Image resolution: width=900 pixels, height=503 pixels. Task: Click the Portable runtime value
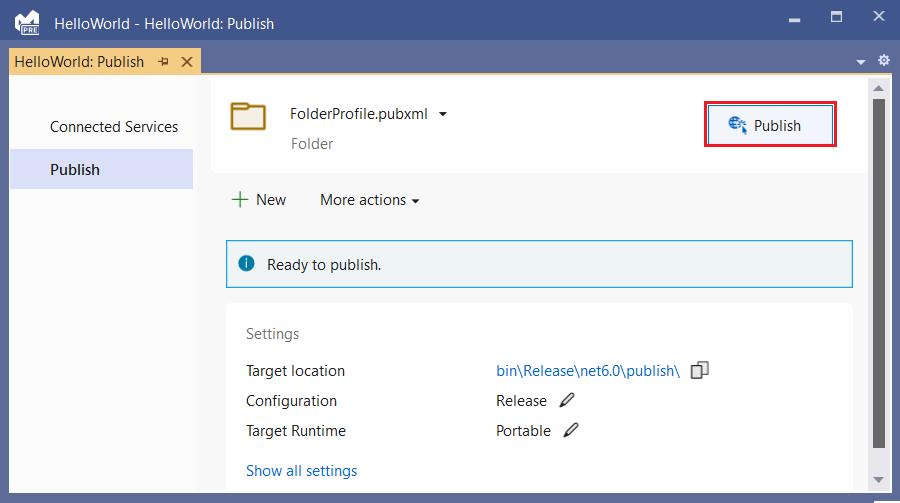point(523,431)
